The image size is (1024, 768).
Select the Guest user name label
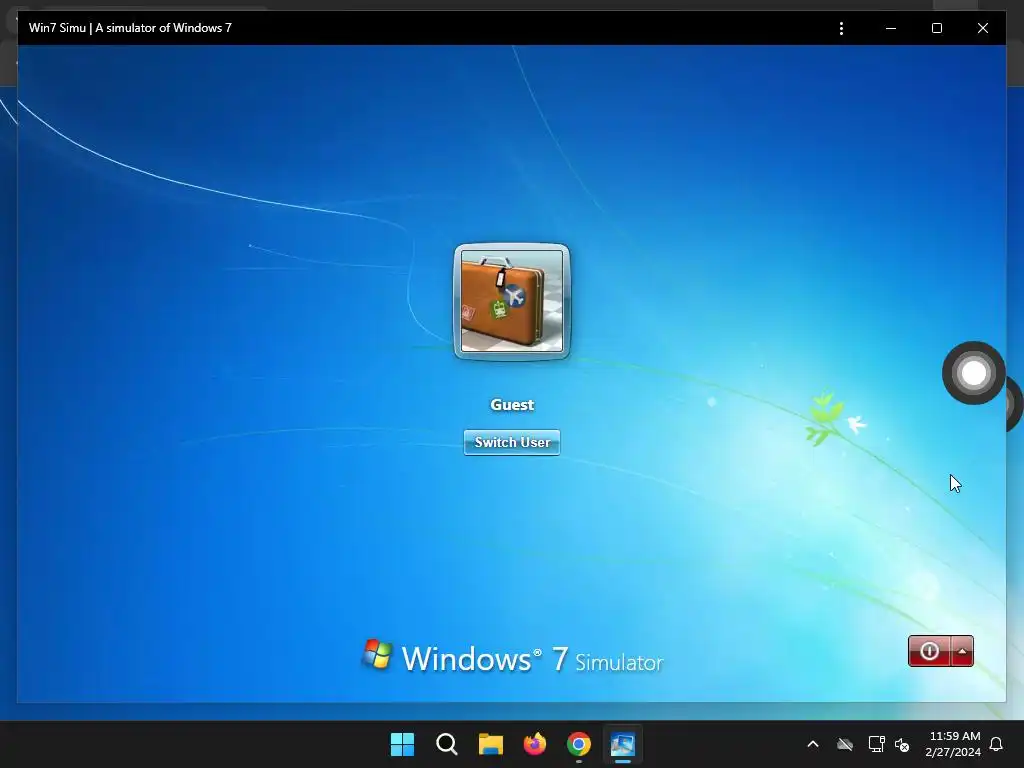(x=512, y=405)
